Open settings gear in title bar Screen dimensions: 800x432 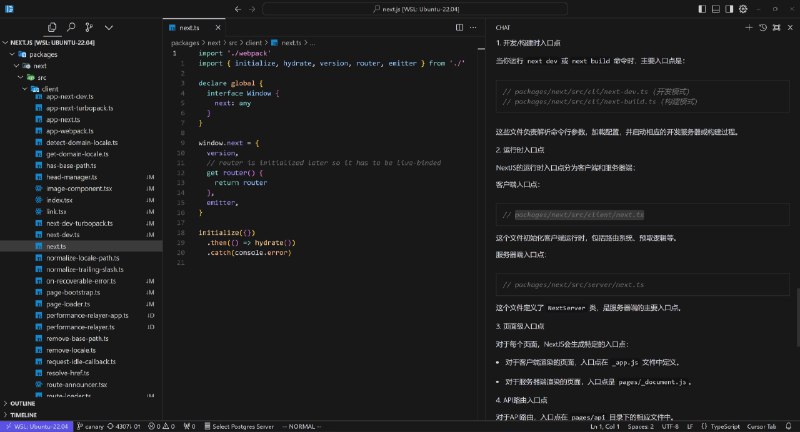tap(743, 9)
